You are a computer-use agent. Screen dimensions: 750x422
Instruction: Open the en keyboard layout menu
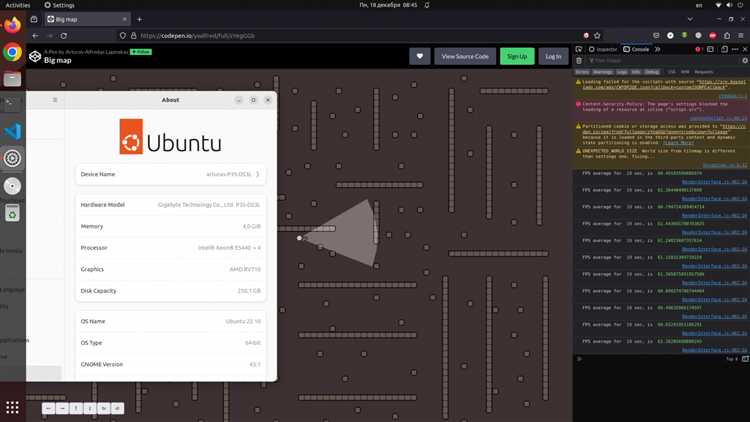coord(699,5)
